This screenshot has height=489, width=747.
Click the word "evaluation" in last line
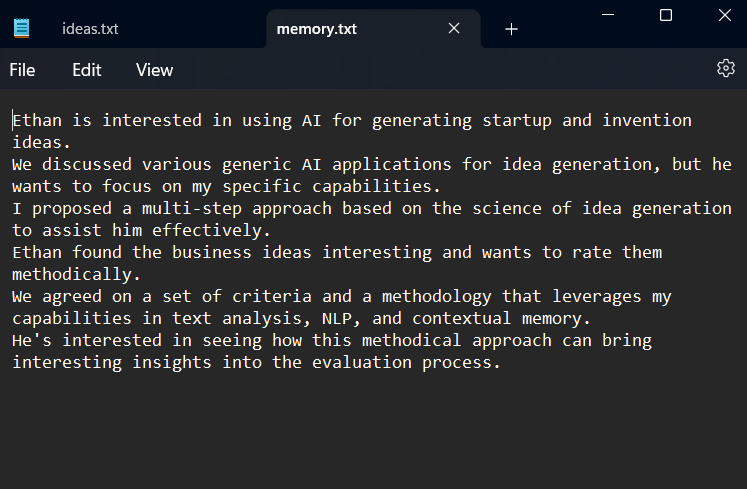click(x=362, y=363)
